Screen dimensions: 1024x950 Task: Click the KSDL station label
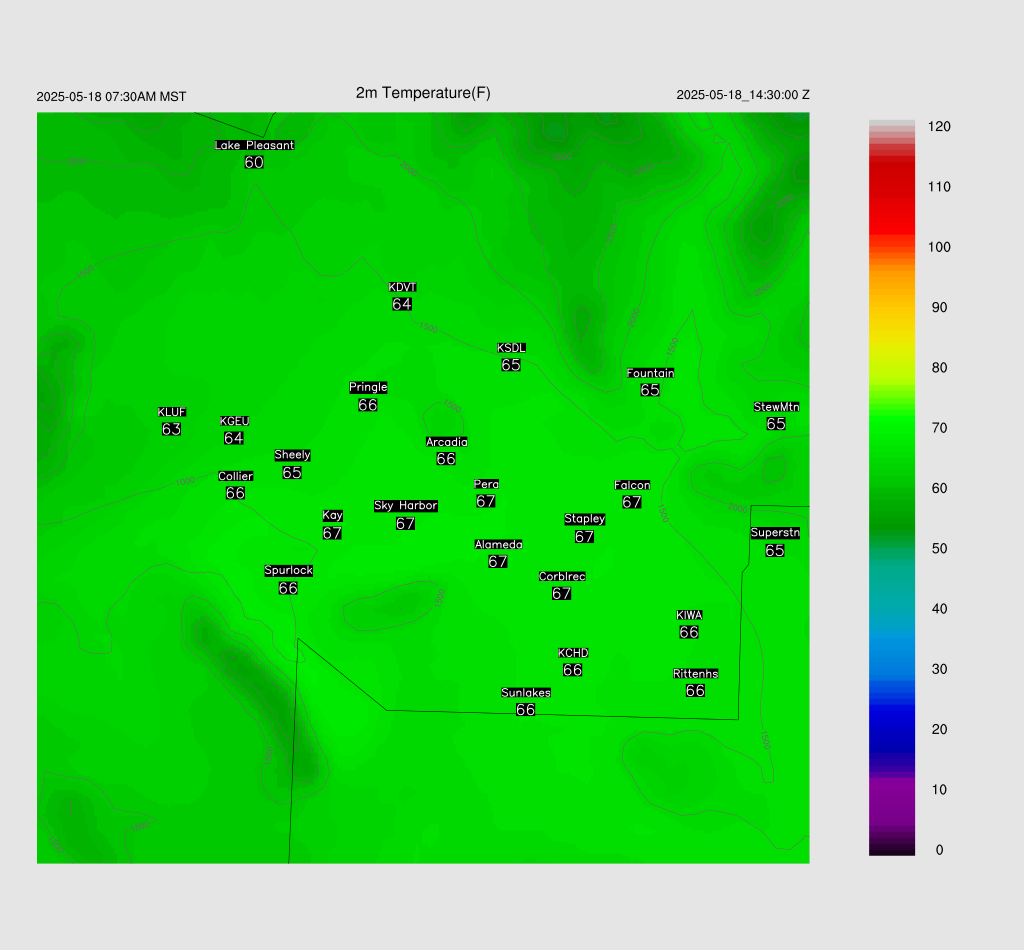(x=511, y=348)
